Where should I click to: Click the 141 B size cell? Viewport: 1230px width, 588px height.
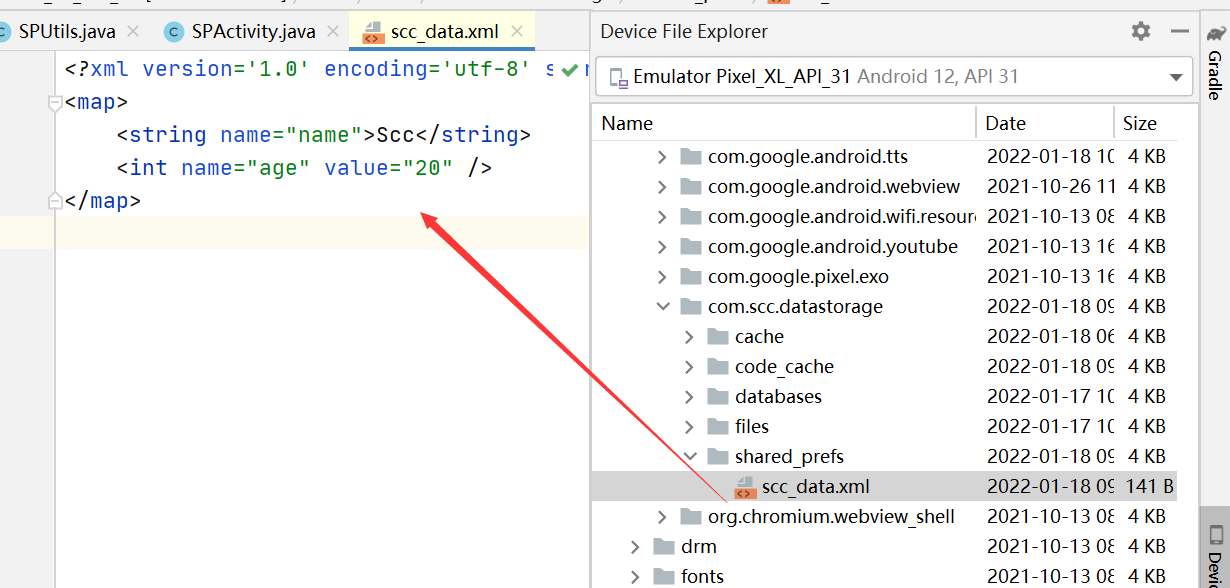pyautogui.click(x=1147, y=487)
